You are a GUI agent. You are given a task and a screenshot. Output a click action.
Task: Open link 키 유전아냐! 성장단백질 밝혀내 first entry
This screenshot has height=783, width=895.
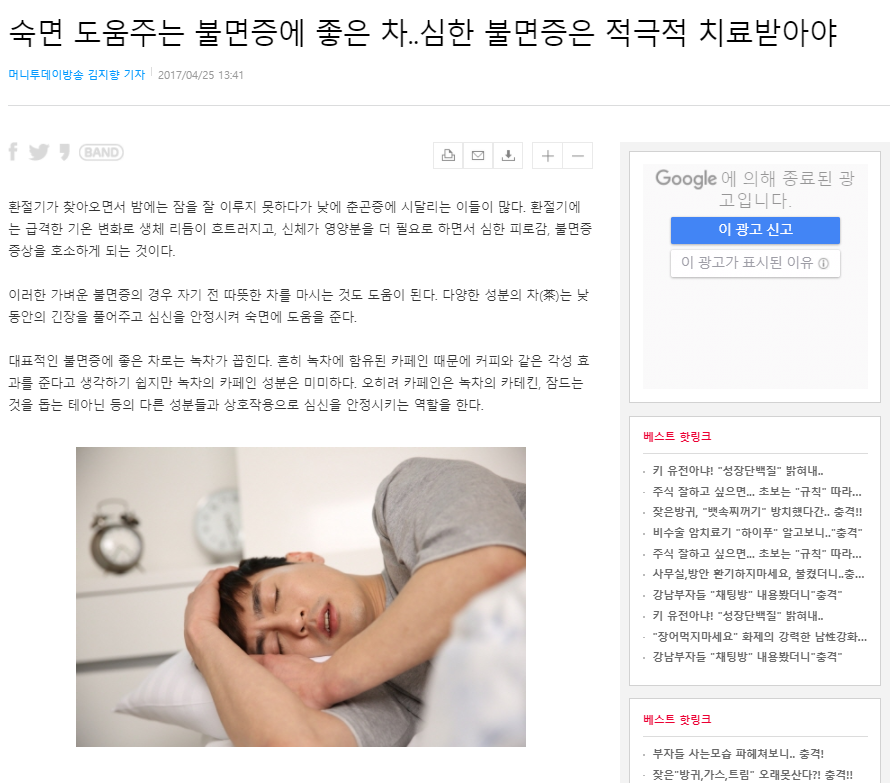(x=737, y=471)
